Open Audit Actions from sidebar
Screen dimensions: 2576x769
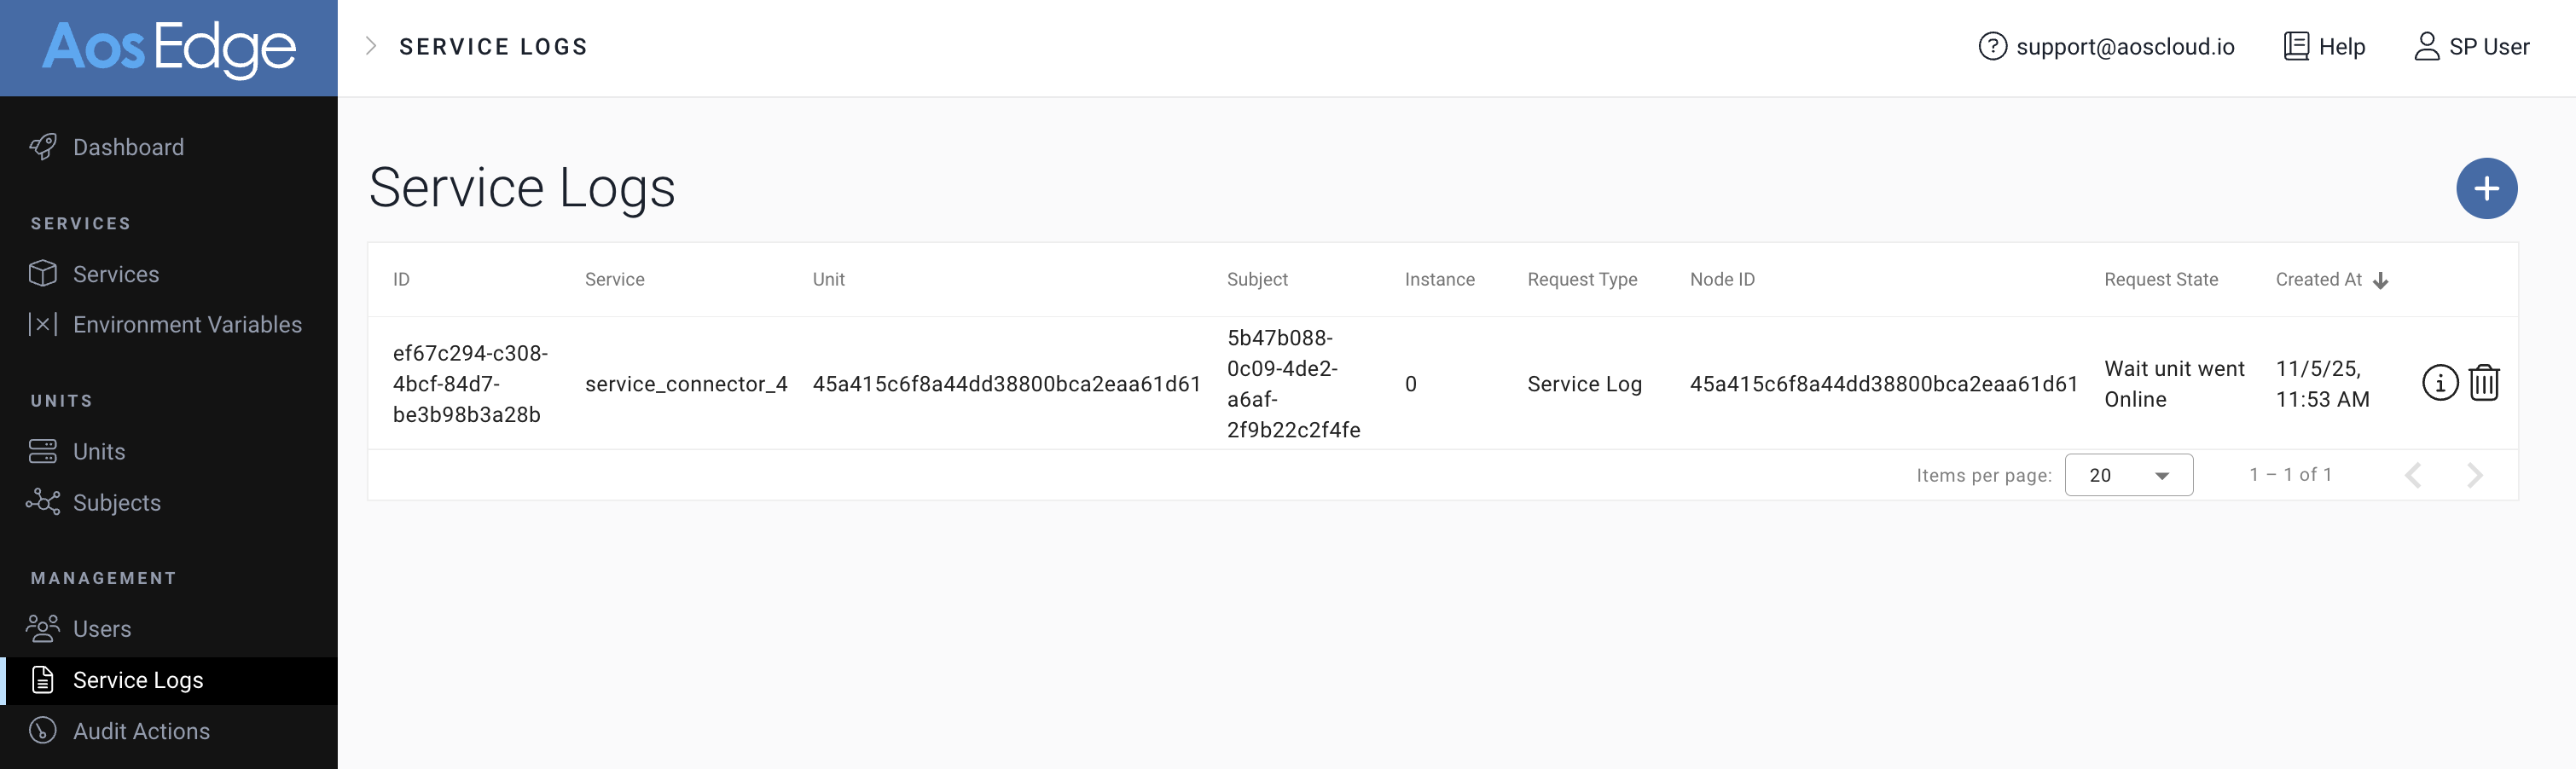141,731
